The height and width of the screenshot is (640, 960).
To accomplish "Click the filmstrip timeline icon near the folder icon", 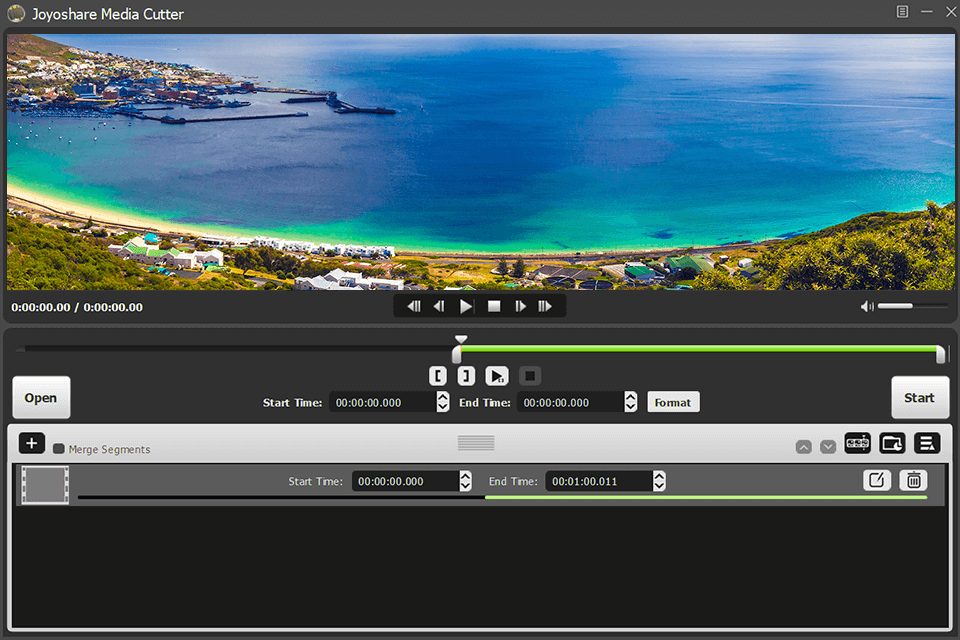I will [857, 443].
